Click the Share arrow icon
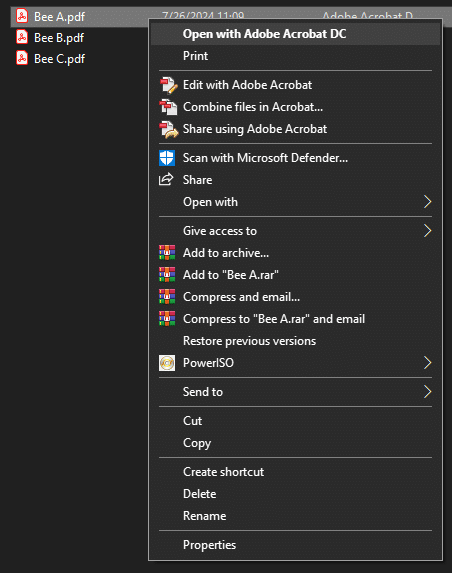The image size is (452, 573). (x=166, y=179)
